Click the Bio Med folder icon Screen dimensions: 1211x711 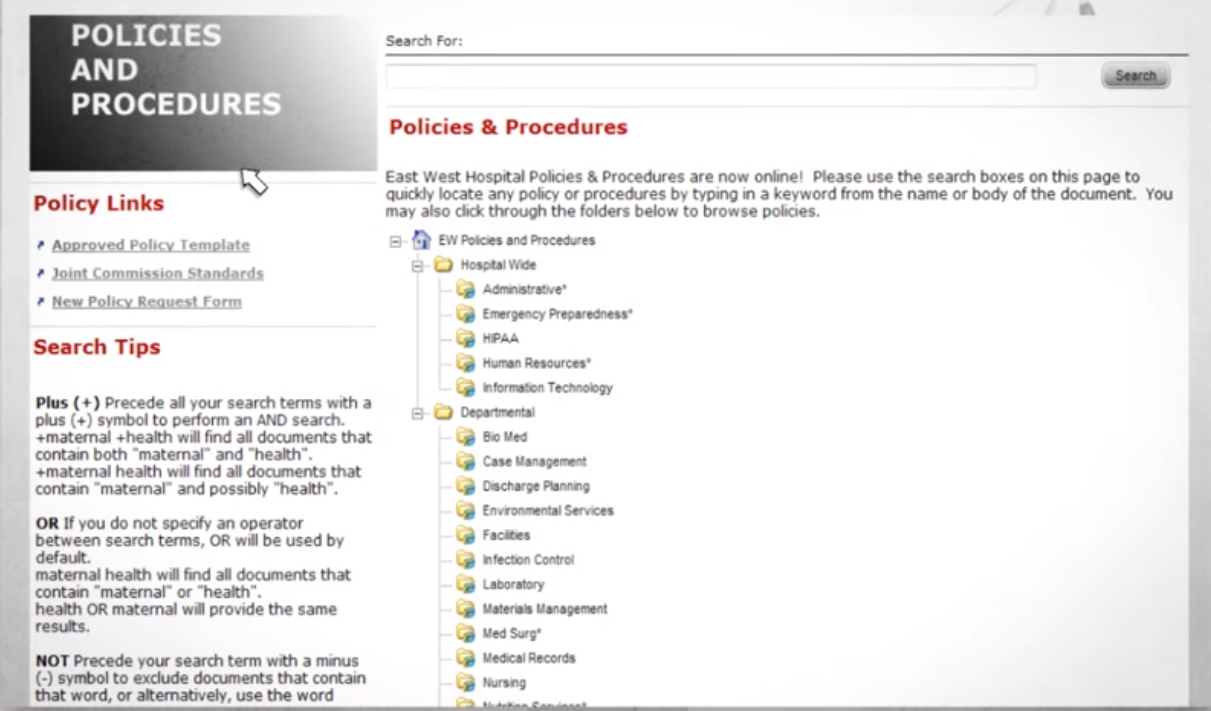click(x=465, y=436)
